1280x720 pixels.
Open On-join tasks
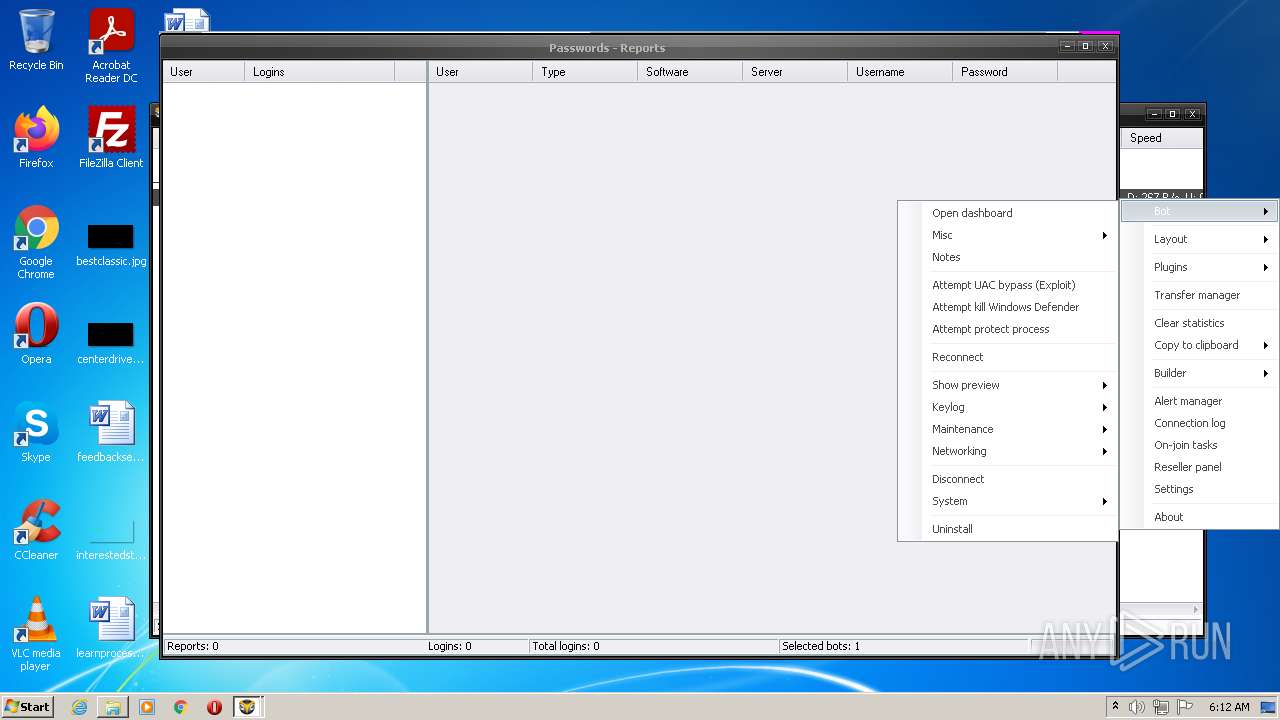1199,445
